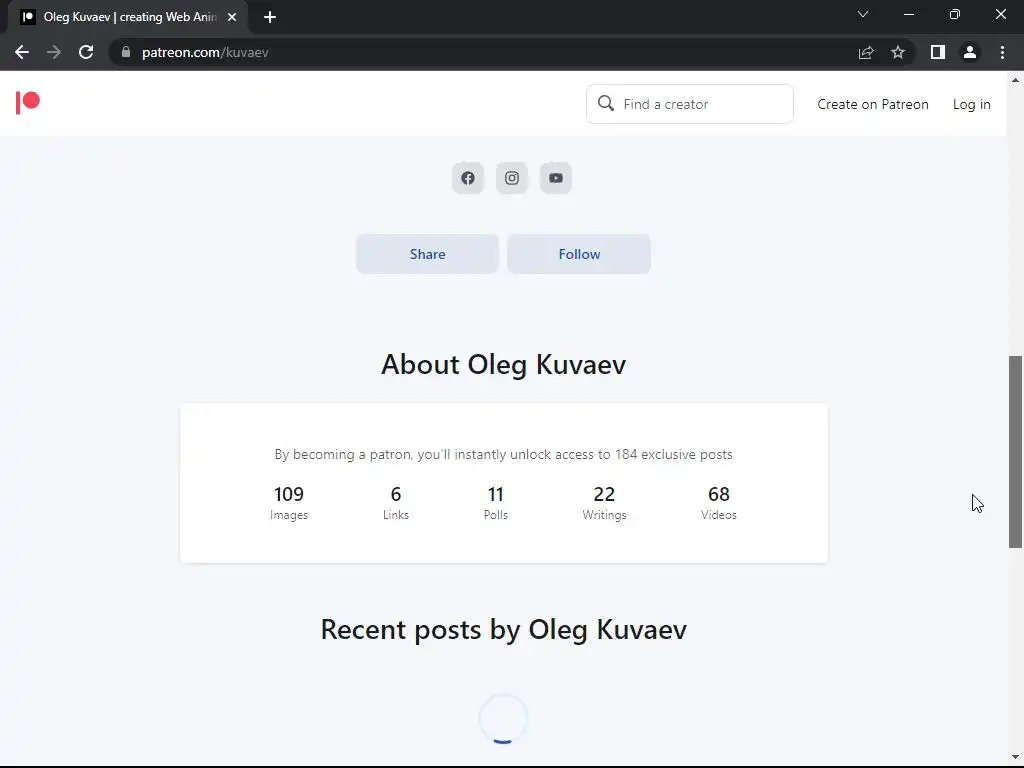
Task: Click the Follow button
Action: coord(579,254)
